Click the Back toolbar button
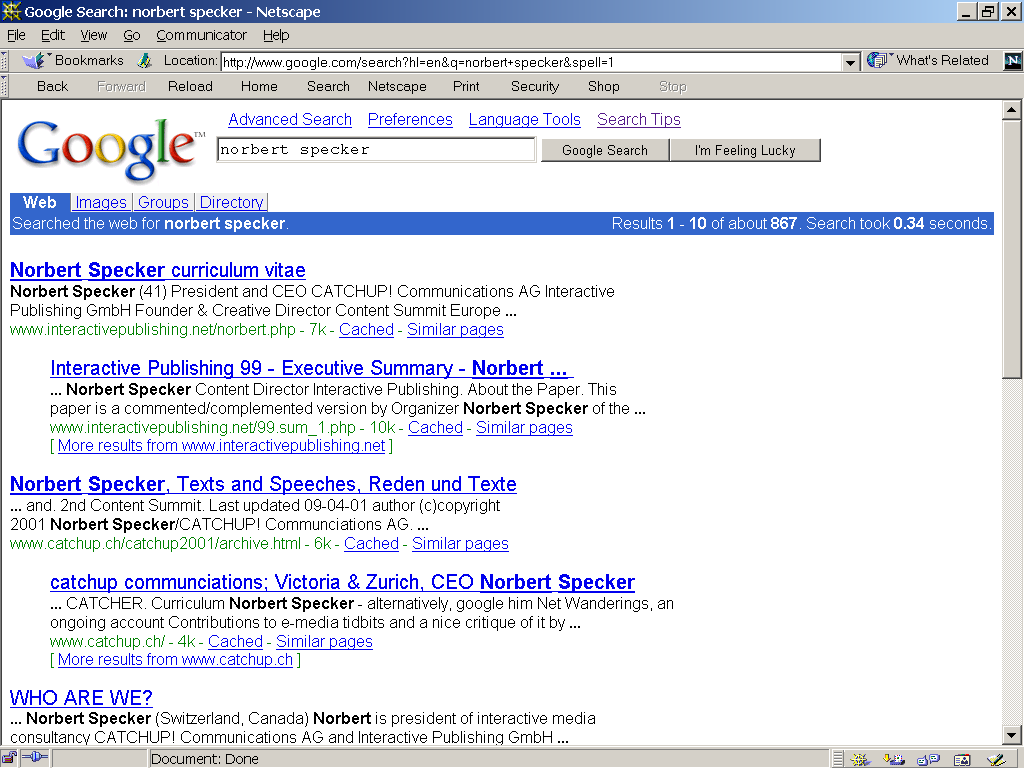Viewport: 1024px width, 768px height. tap(52, 86)
